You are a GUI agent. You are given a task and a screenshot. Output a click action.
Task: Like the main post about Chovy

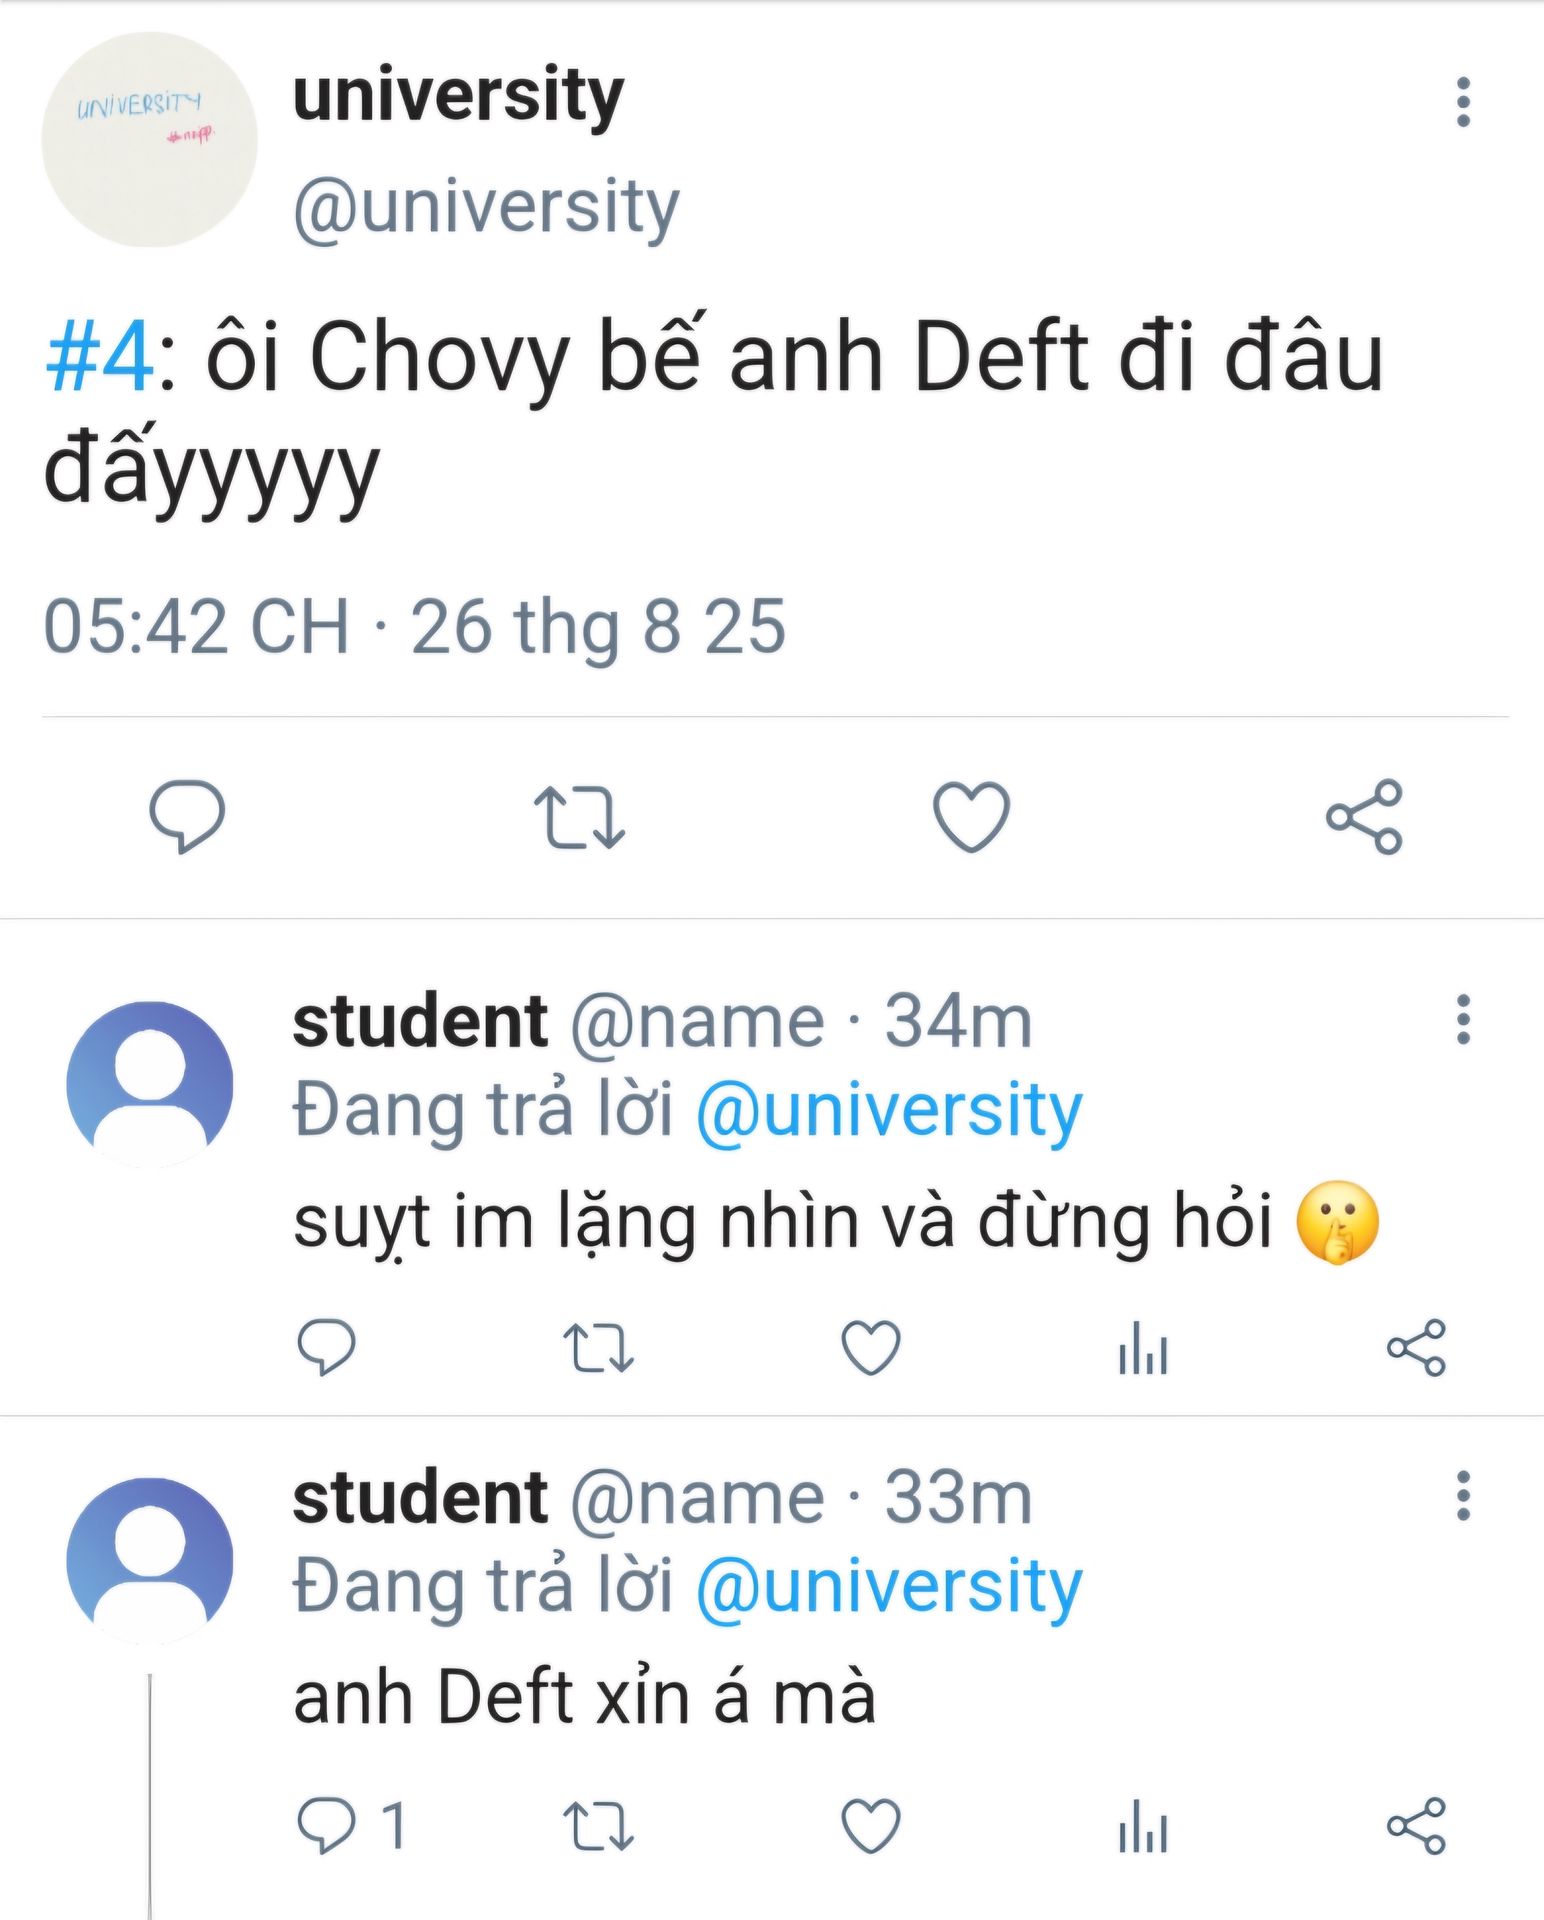(971, 816)
